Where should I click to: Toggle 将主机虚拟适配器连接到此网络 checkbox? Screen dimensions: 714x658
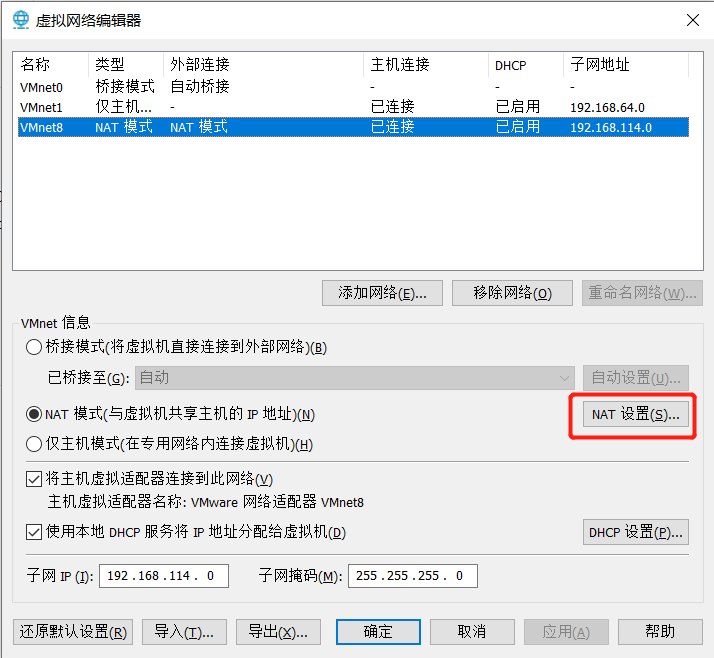[x=34, y=479]
